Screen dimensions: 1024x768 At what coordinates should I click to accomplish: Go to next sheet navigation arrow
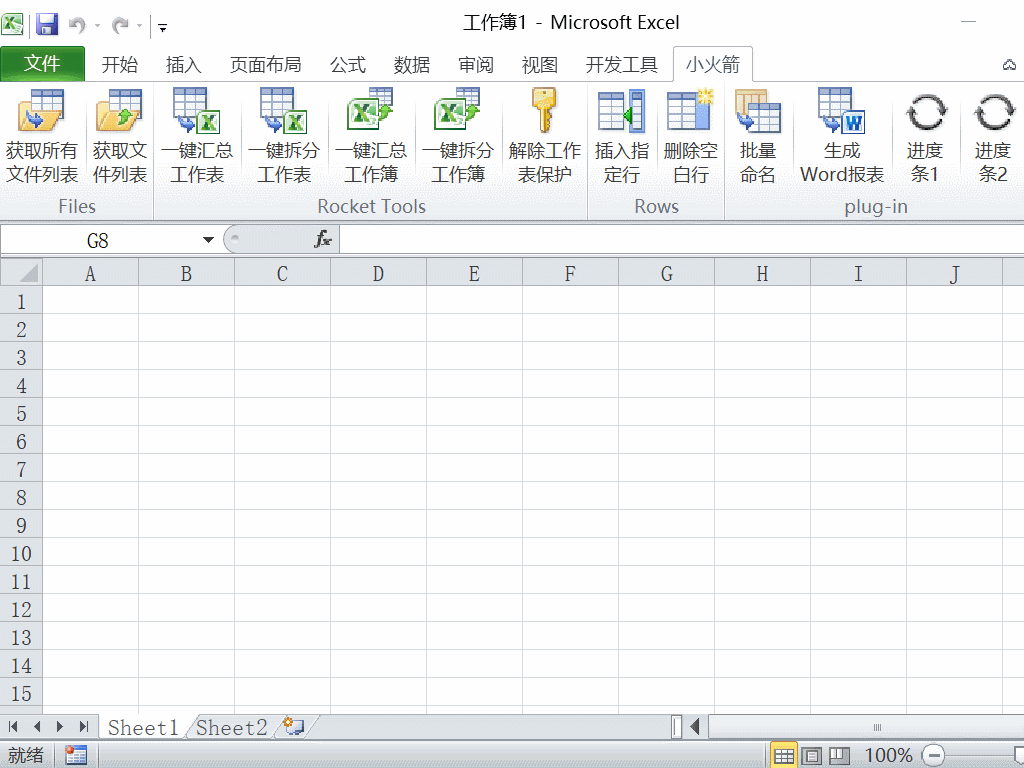[x=60, y=726]
